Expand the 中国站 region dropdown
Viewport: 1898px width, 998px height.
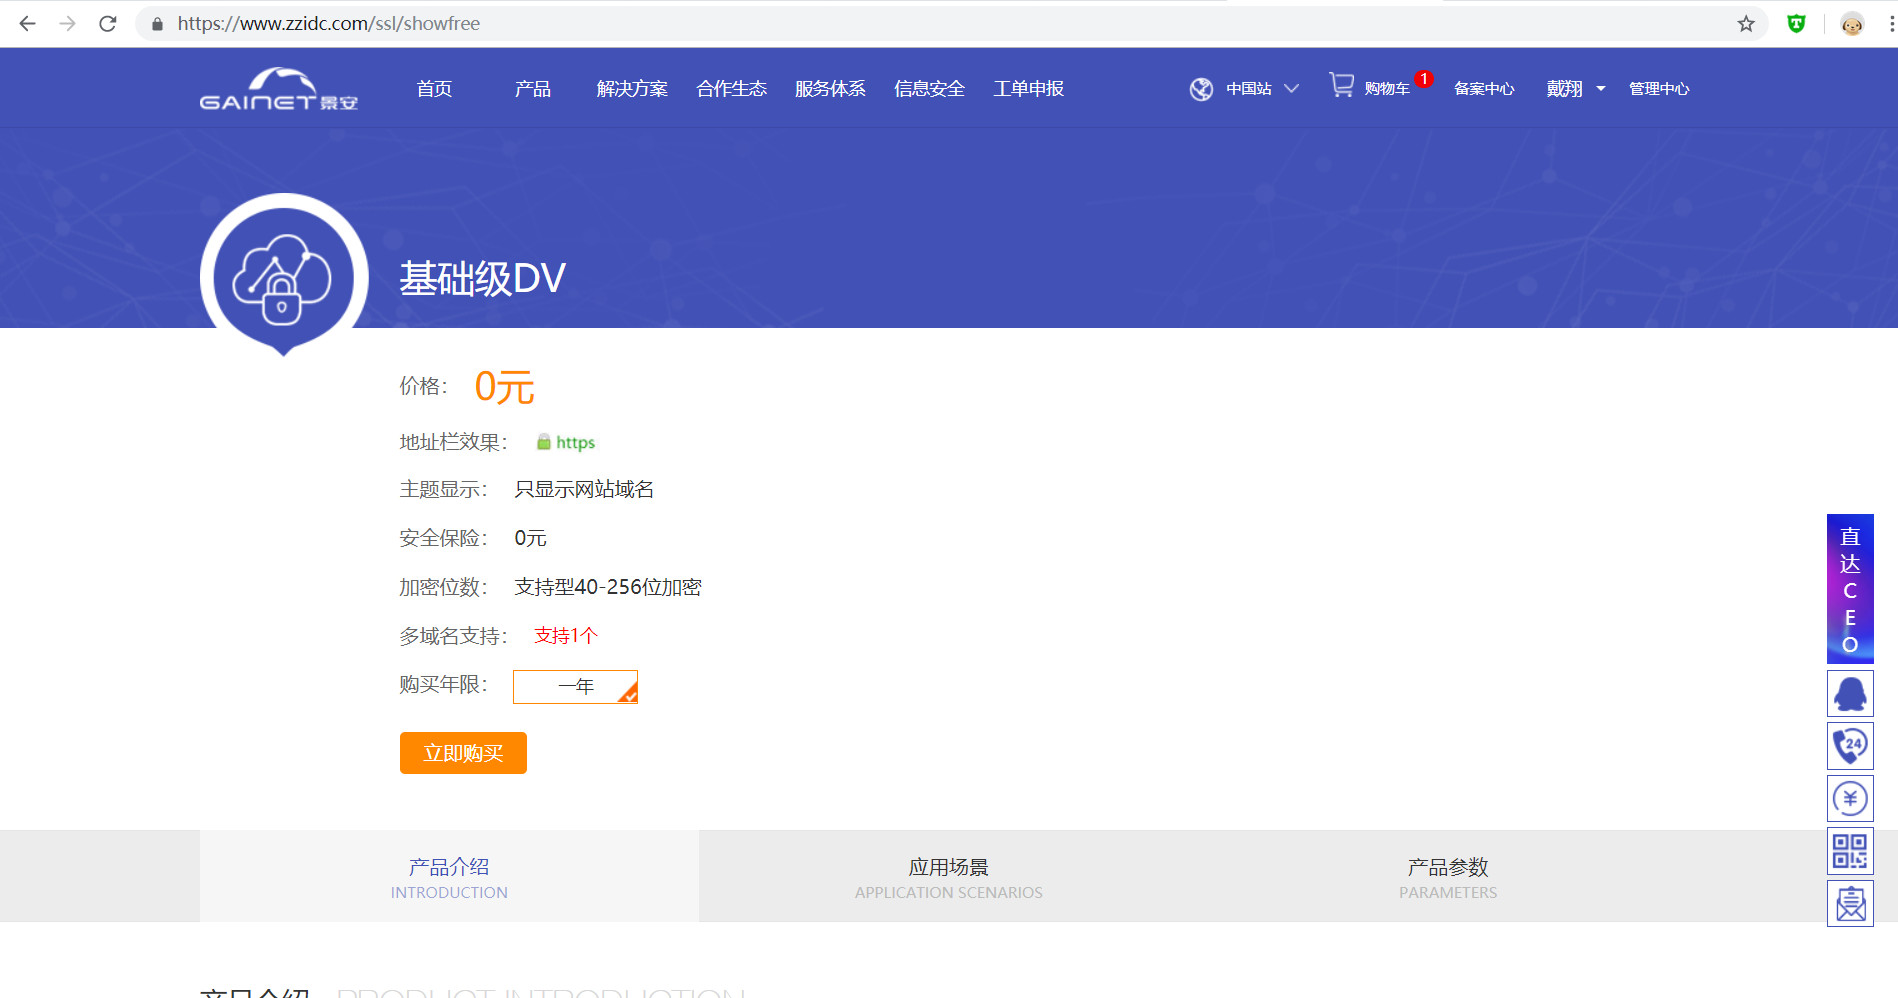pos(1260,89)
